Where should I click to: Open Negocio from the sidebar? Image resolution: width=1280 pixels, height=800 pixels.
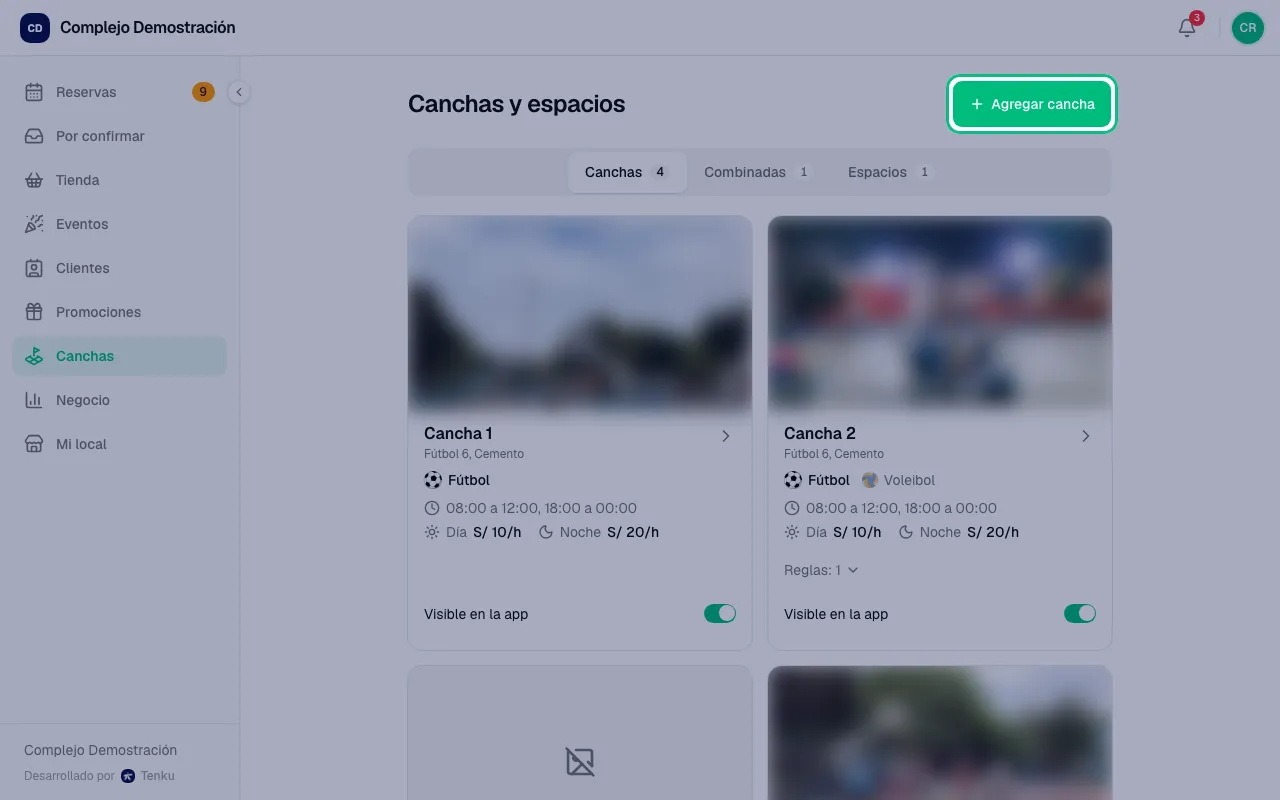[x=119, y=400]
